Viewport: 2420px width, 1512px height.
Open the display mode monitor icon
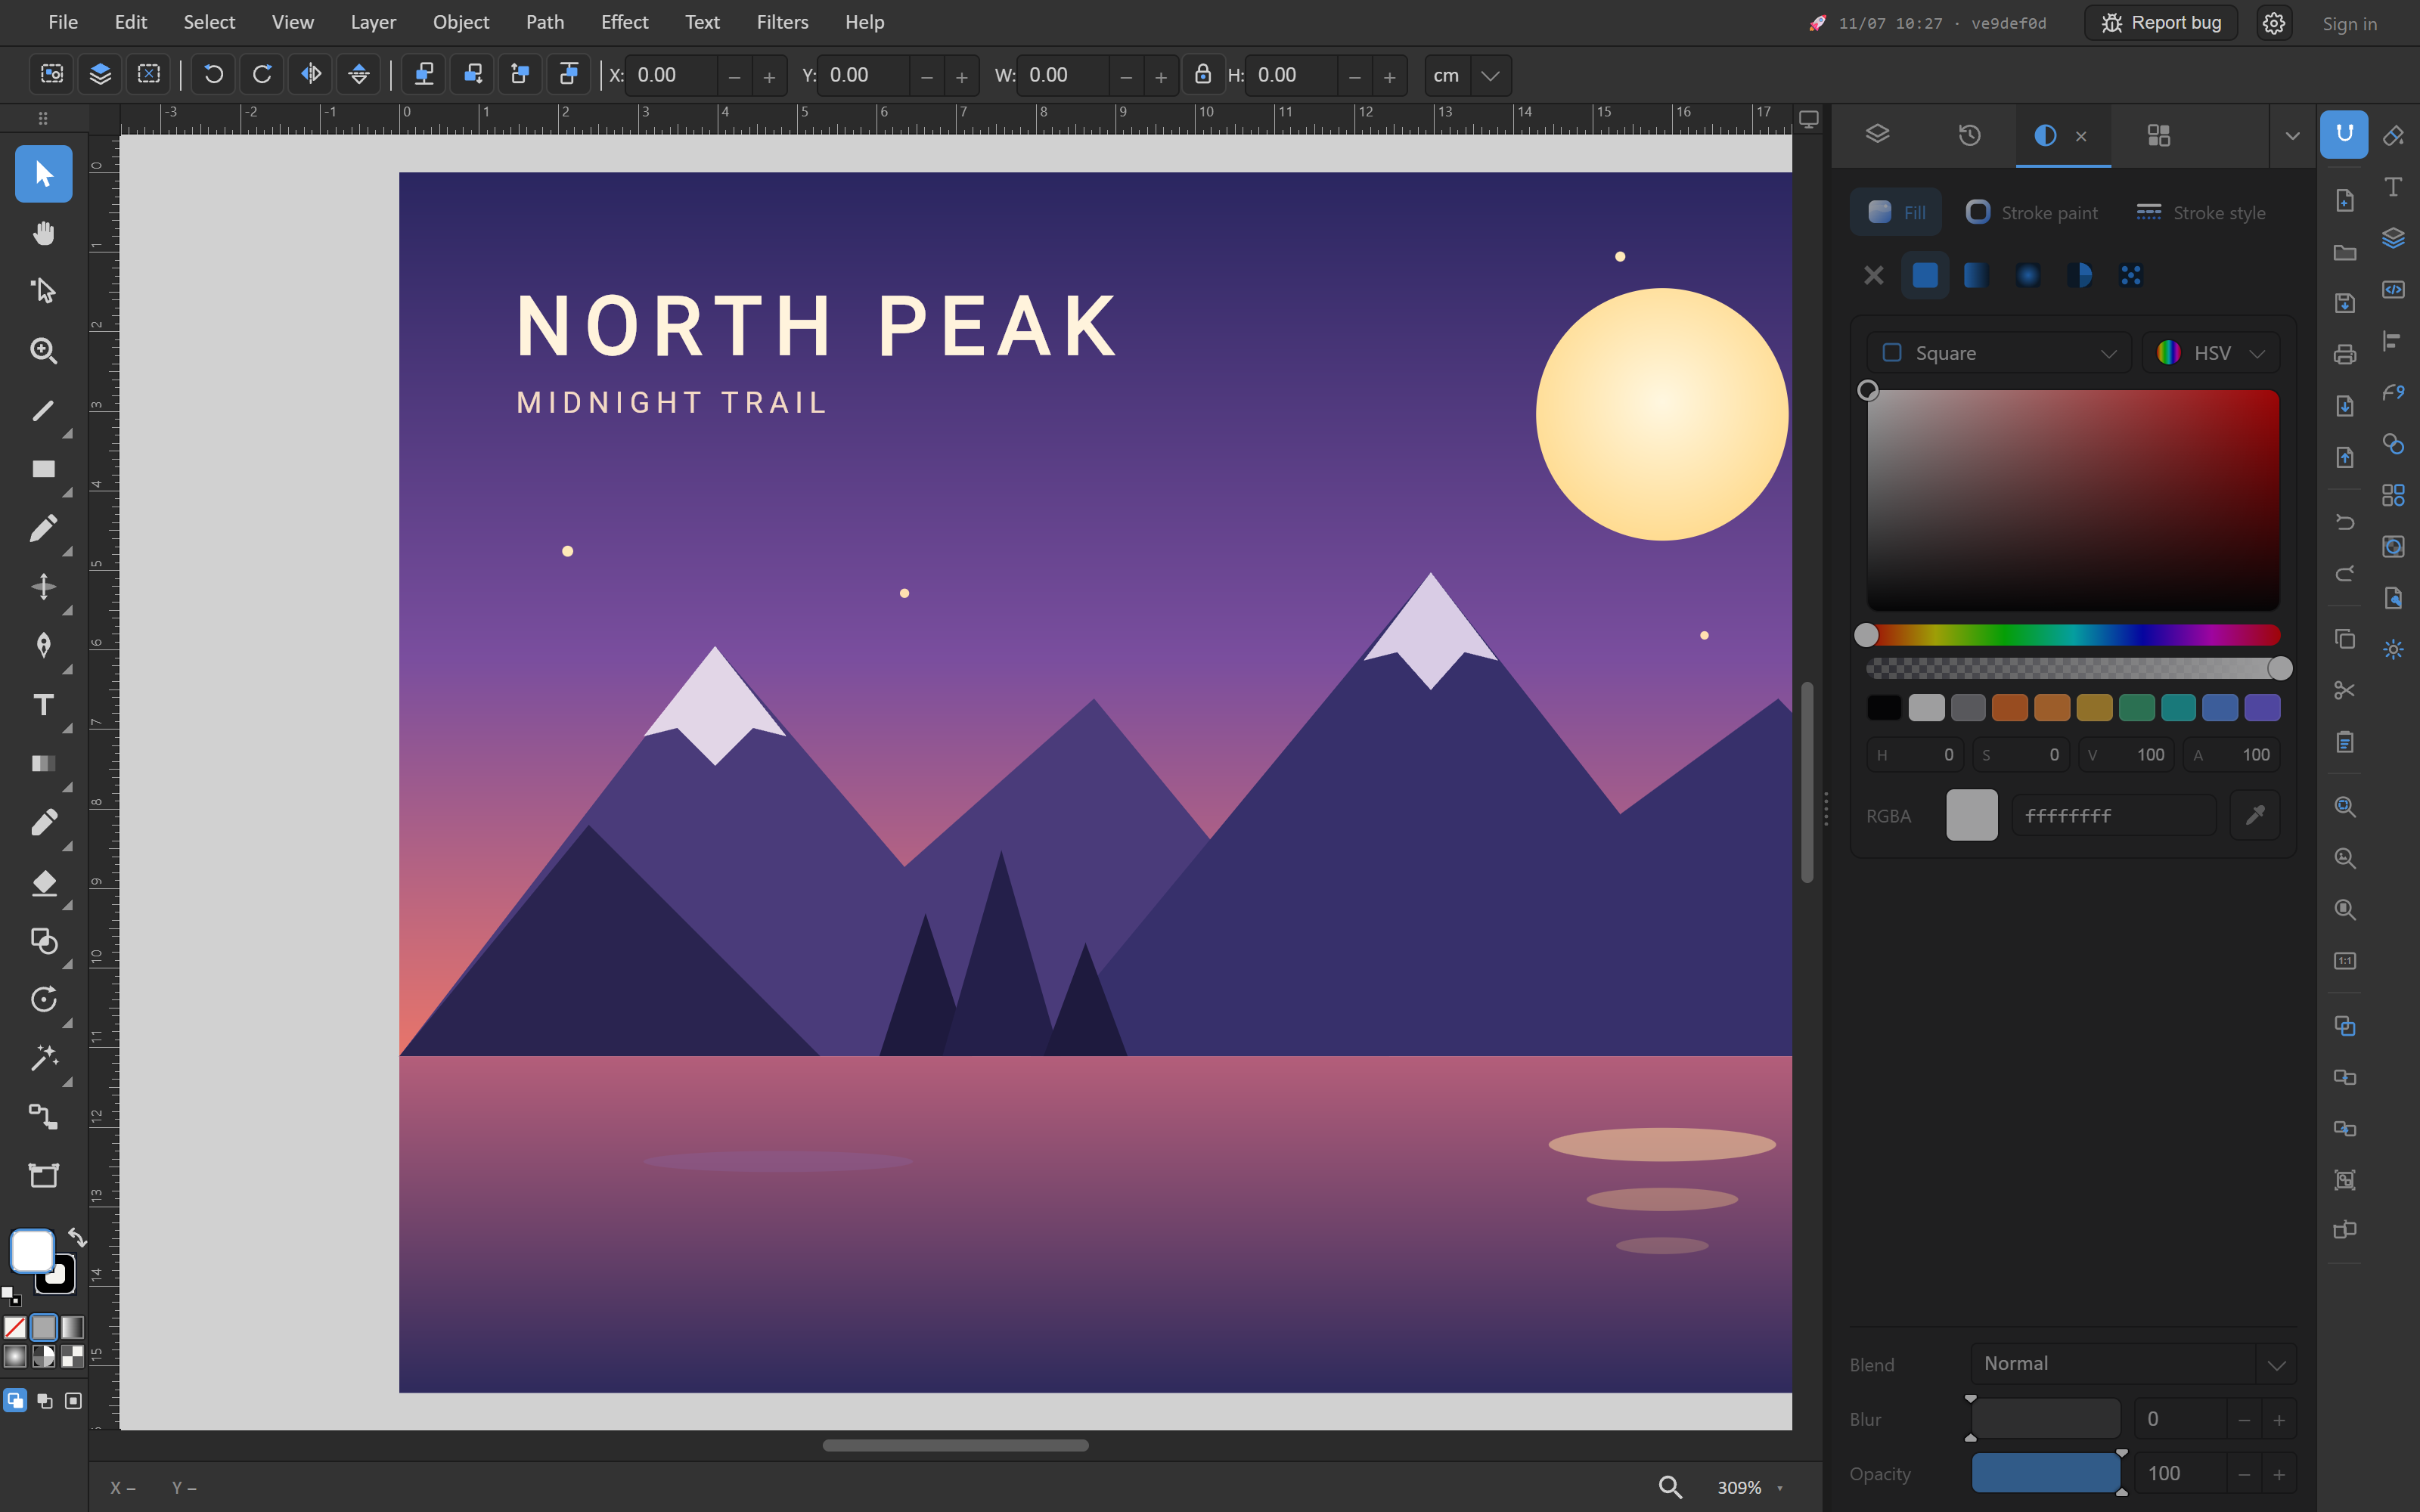(x=1809, y=119)
